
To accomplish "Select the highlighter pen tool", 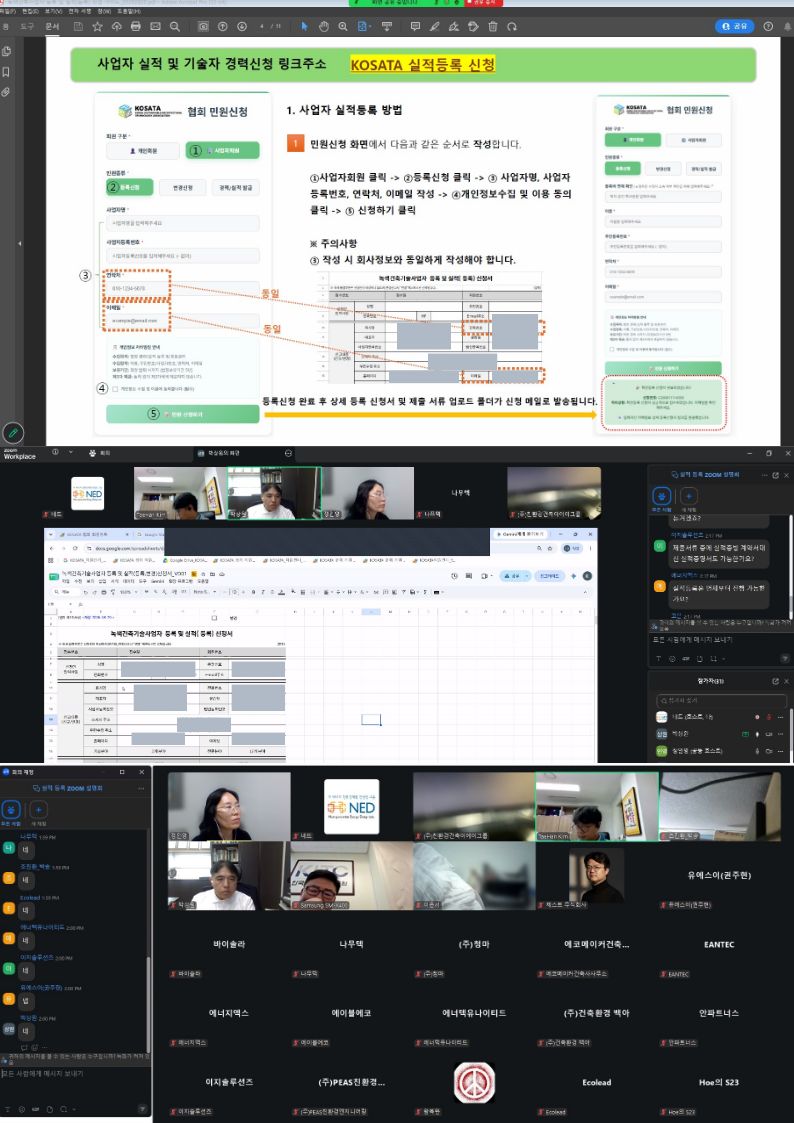I will [435, 26].
